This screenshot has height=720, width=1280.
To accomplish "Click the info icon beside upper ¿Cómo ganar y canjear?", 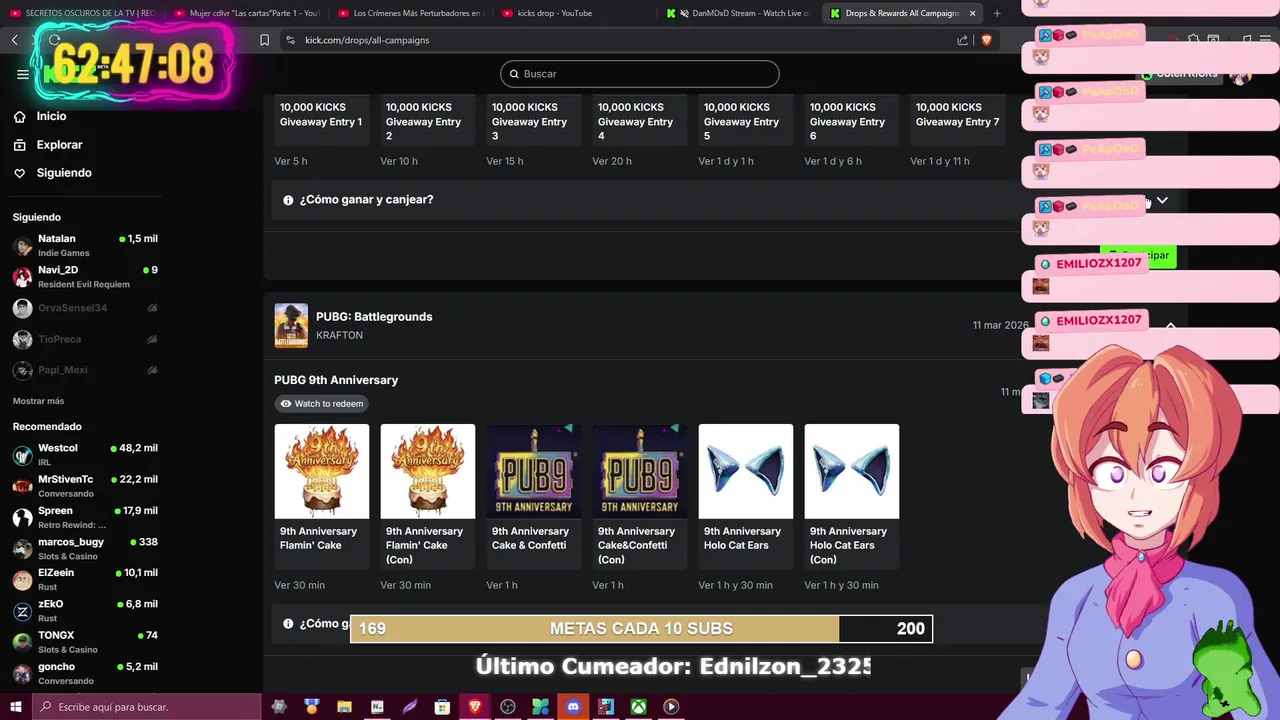I will click(x=288, y=200).
